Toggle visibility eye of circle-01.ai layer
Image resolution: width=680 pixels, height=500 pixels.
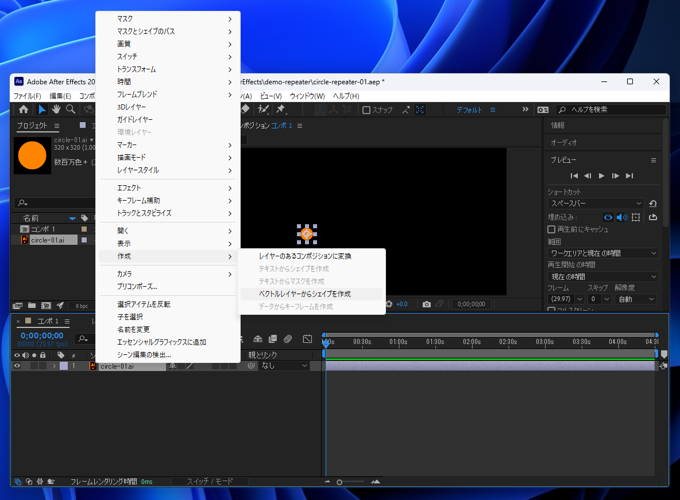pyautogui.click(x=17, y=366)
